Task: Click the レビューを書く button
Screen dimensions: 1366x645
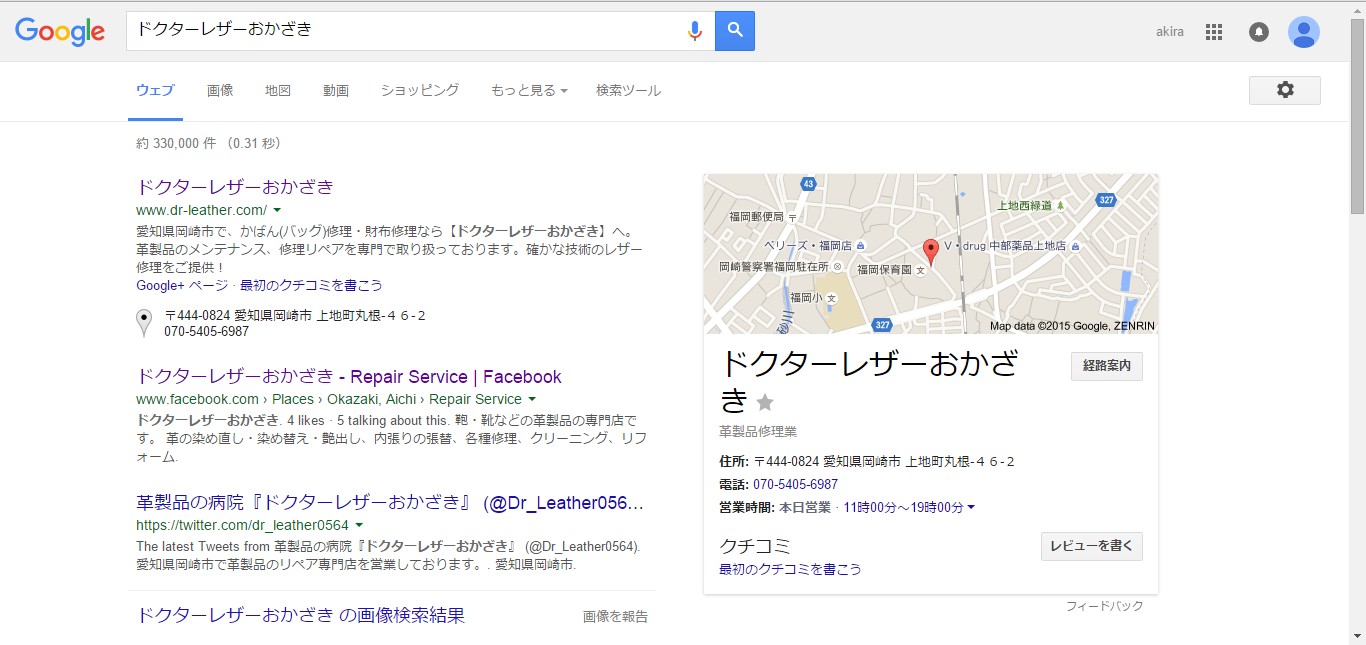Action: pyautogui.click(x=1092, y=546)
